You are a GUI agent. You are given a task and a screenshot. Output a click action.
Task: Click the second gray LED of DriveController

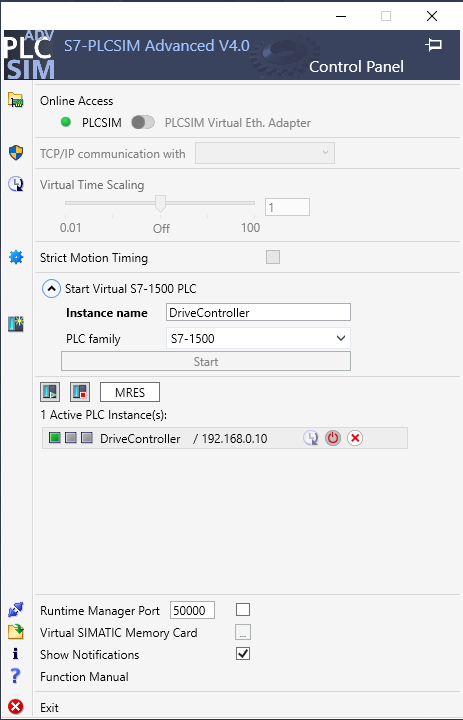pos(71,438)
